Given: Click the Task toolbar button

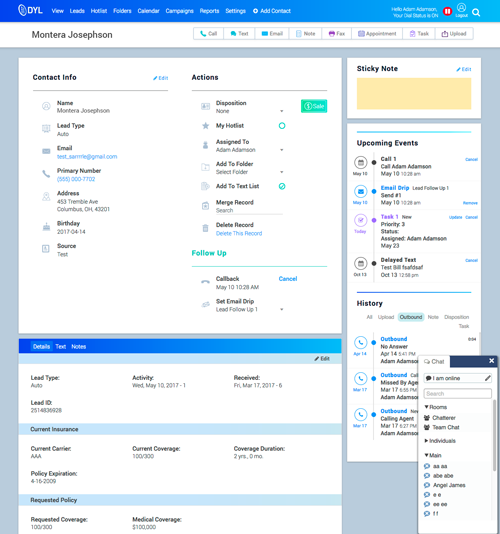Looking at the screenshot, I should [x=419, y=34].
